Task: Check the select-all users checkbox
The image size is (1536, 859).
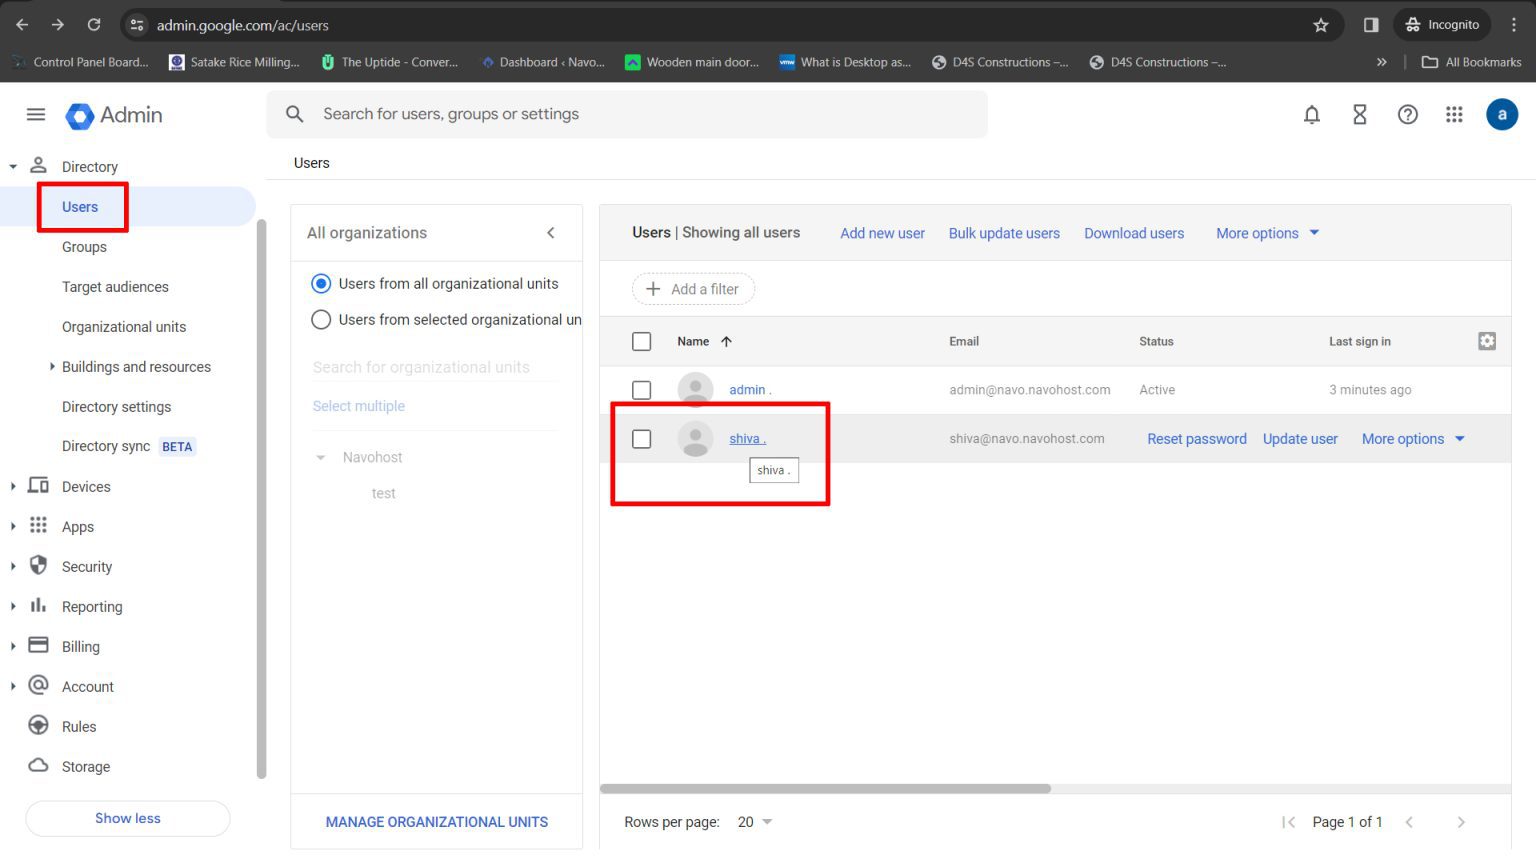Action: click(641, 341)
